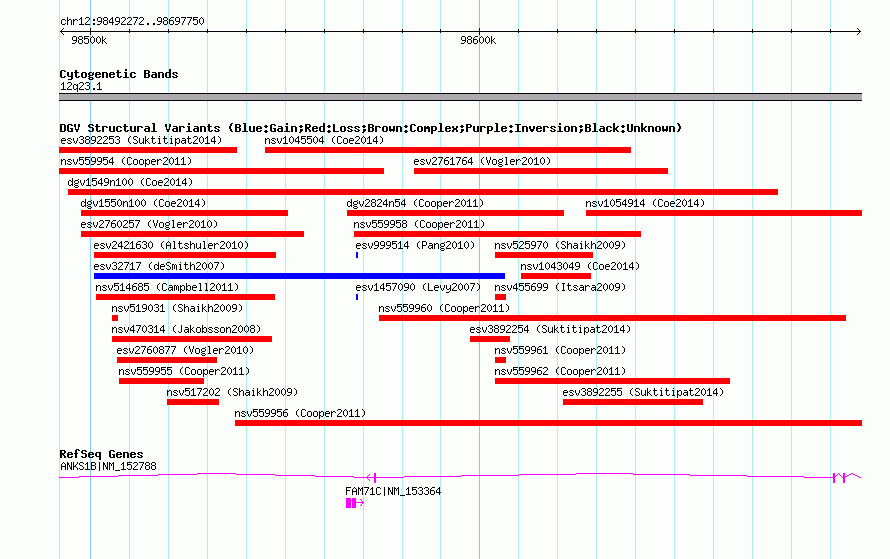Image resolution: width=890 pixels, height=559 pixels.
Task: Click the RefSeq Genes track title
Action: pyautogui.click(x=101, y=454)
